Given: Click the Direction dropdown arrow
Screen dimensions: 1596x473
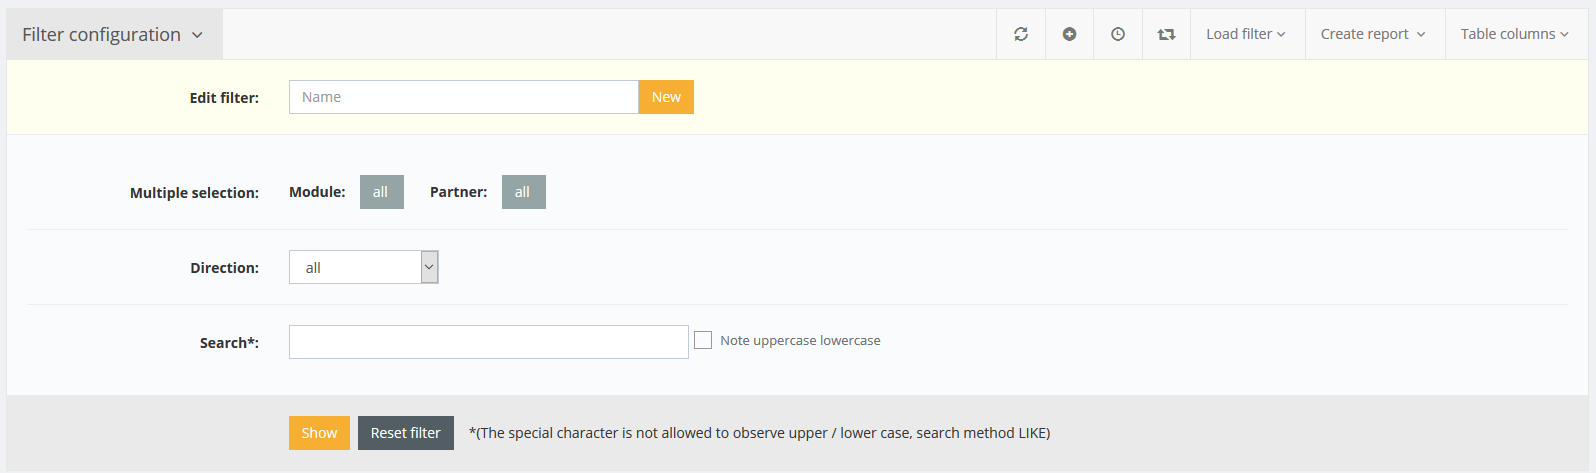Looking at the screenshot, I should (x=429, y=267).
